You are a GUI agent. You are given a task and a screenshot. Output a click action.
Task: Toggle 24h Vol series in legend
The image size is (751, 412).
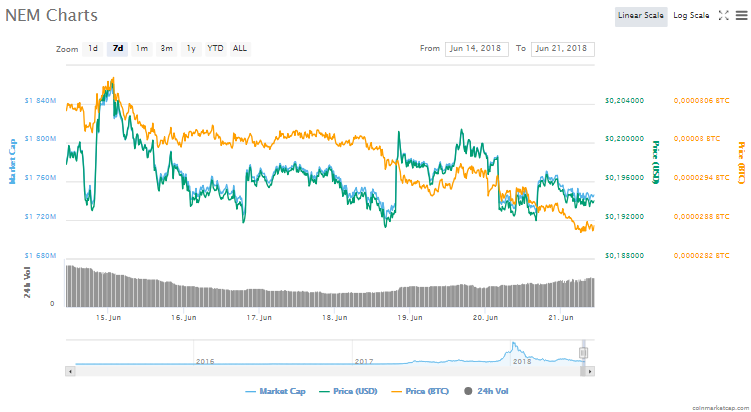point(486,391)
